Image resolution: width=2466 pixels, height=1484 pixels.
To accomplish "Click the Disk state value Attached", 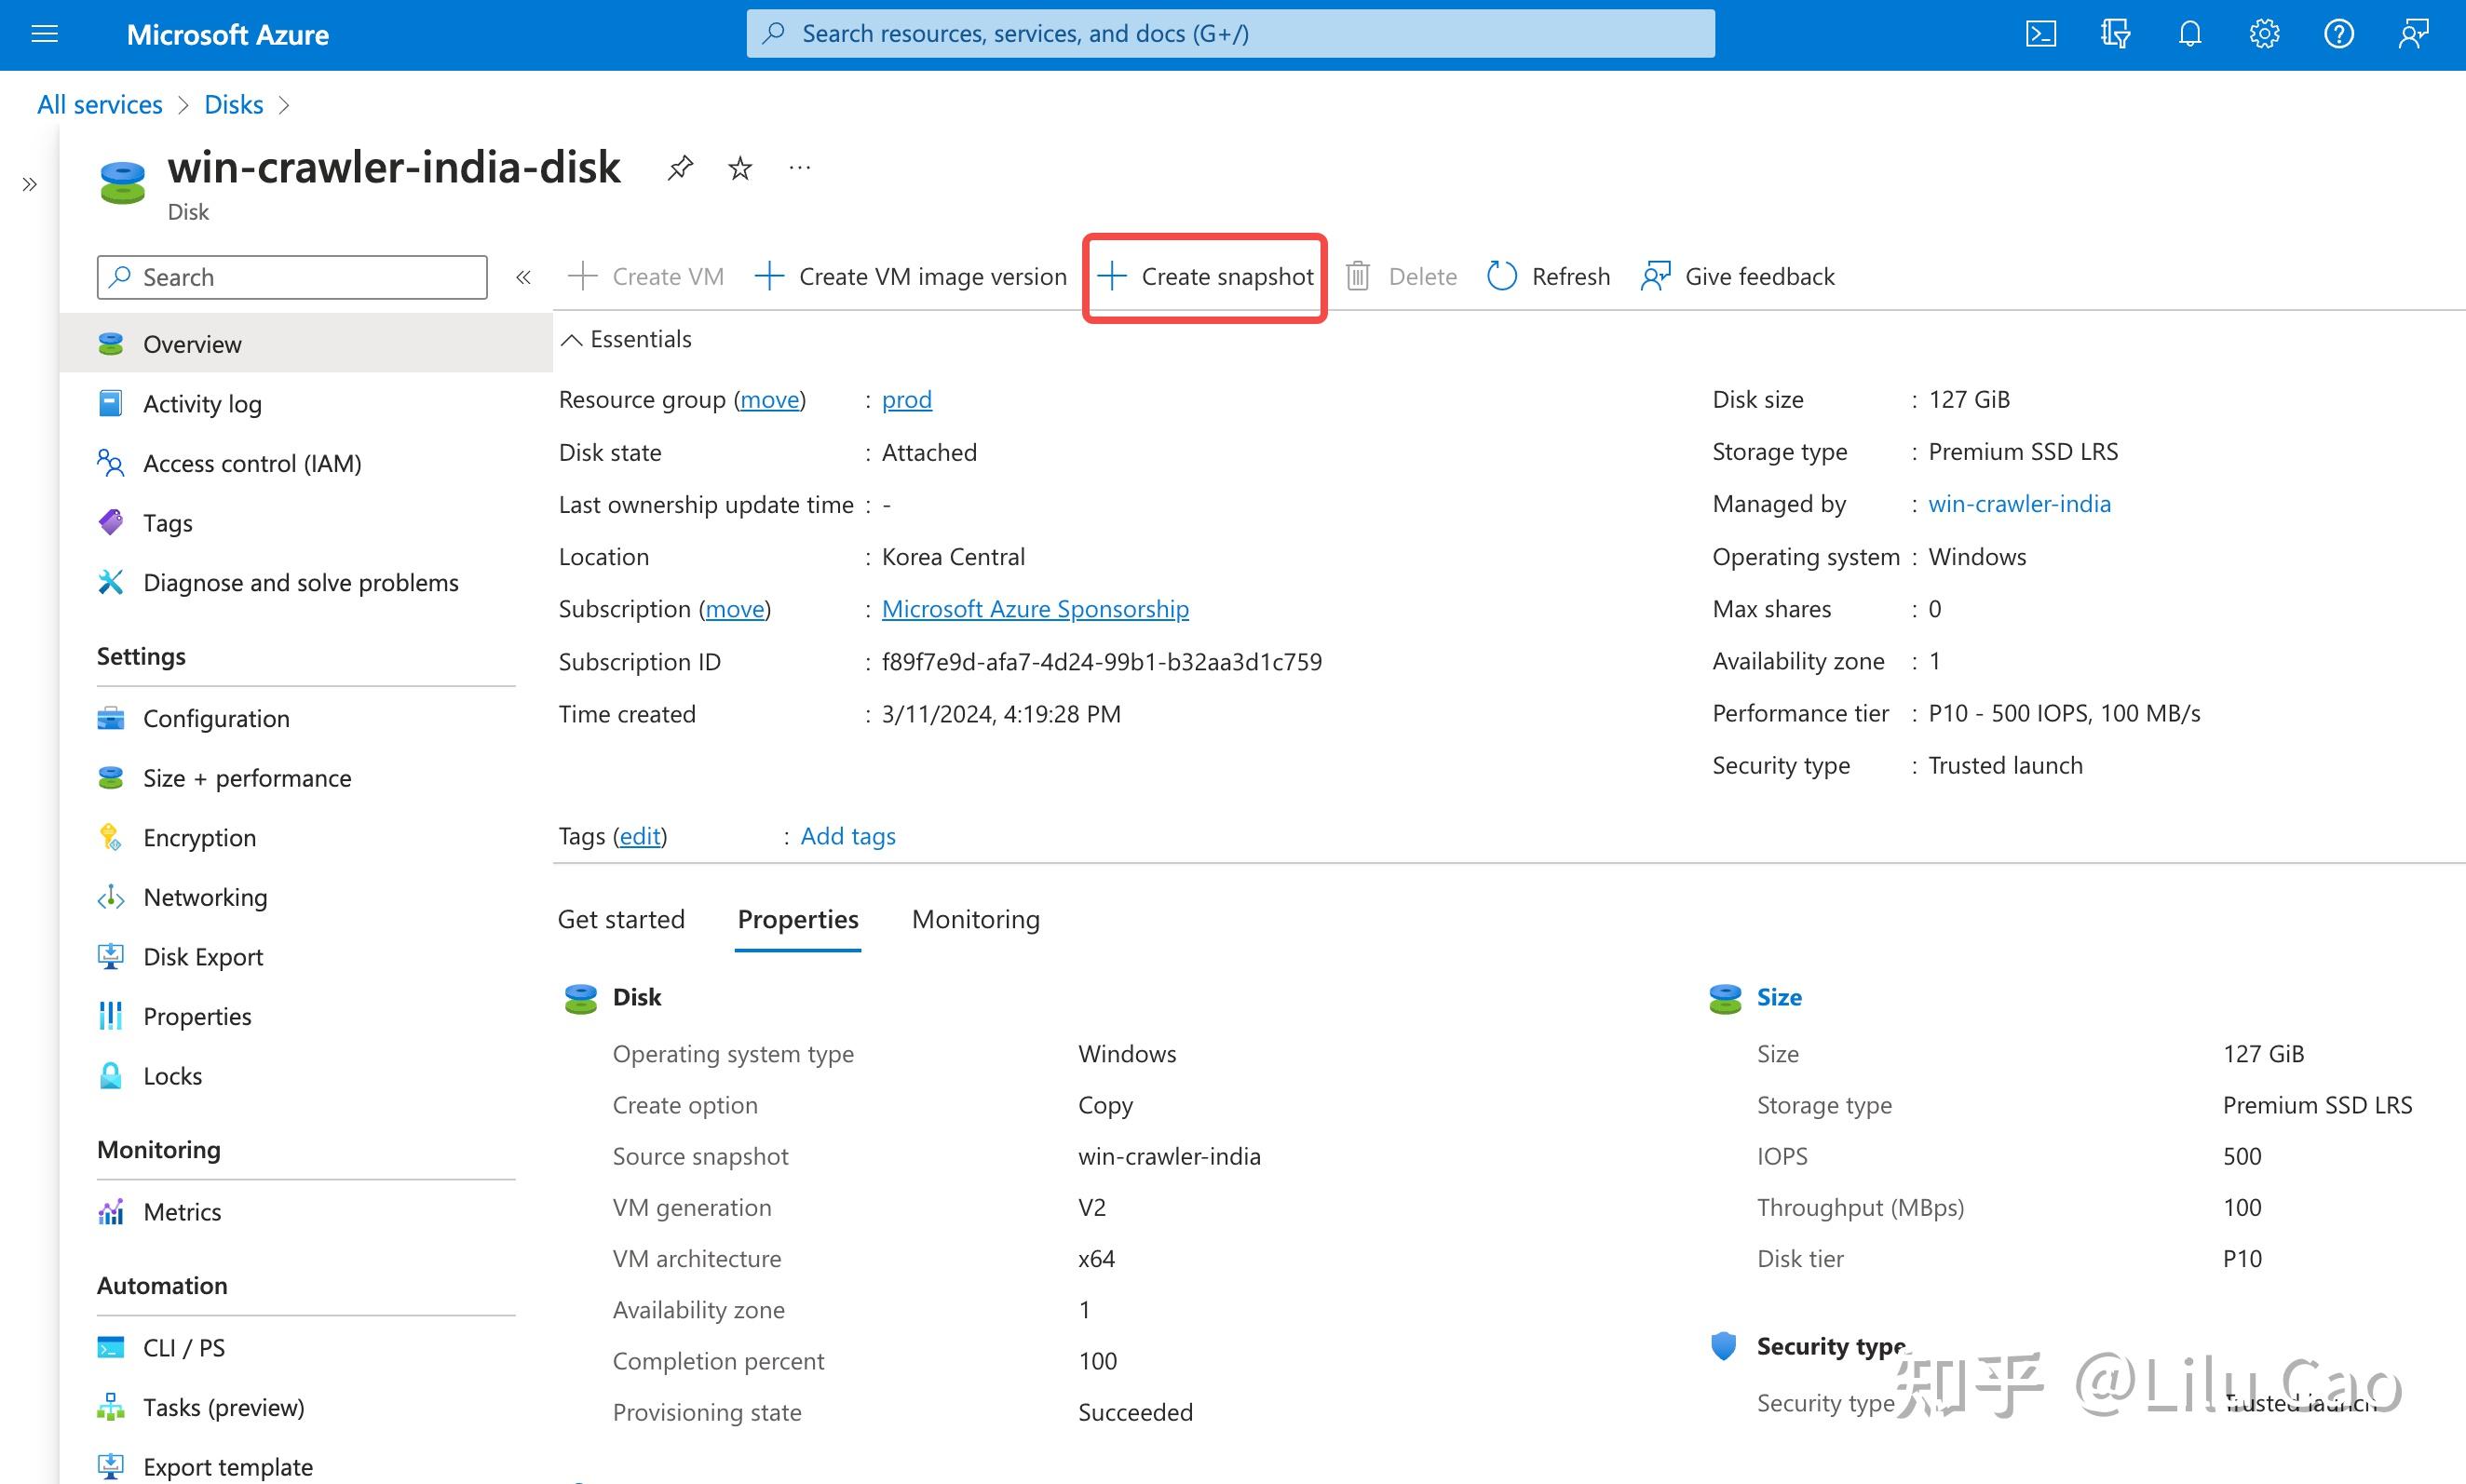I will click(x=929, y=453).
